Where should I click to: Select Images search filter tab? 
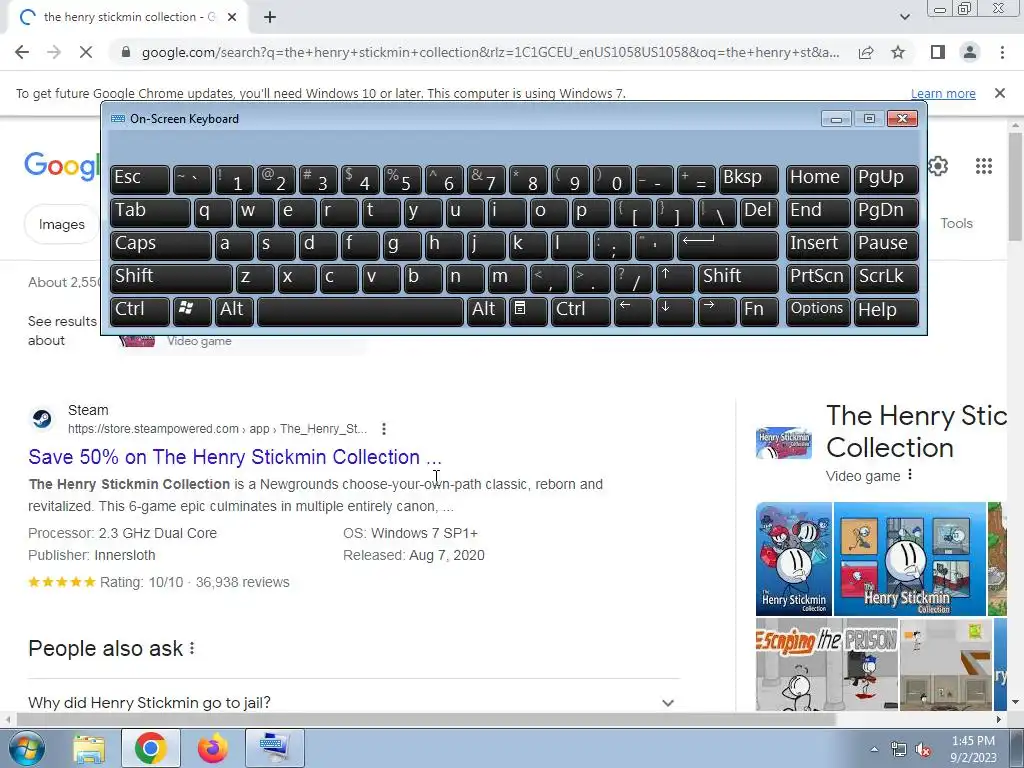point(61,224)
